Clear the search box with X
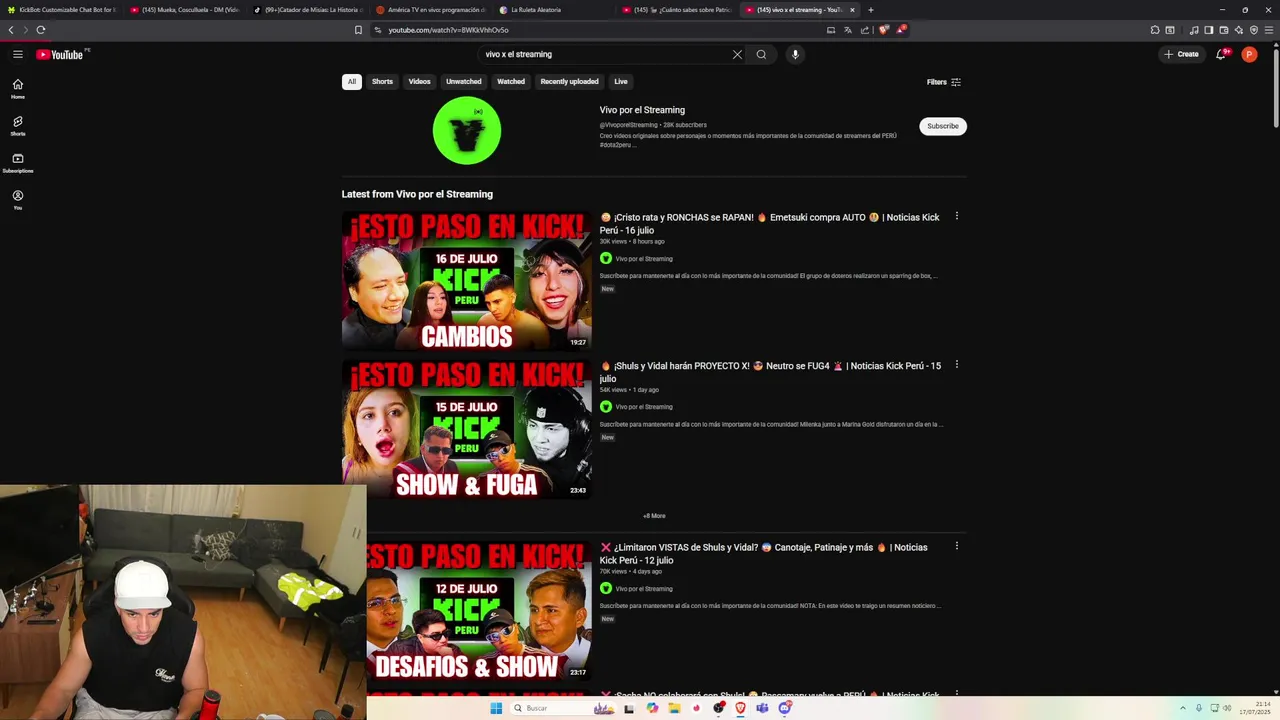Screen dimensions: 1280x720 tap(737, 54)
